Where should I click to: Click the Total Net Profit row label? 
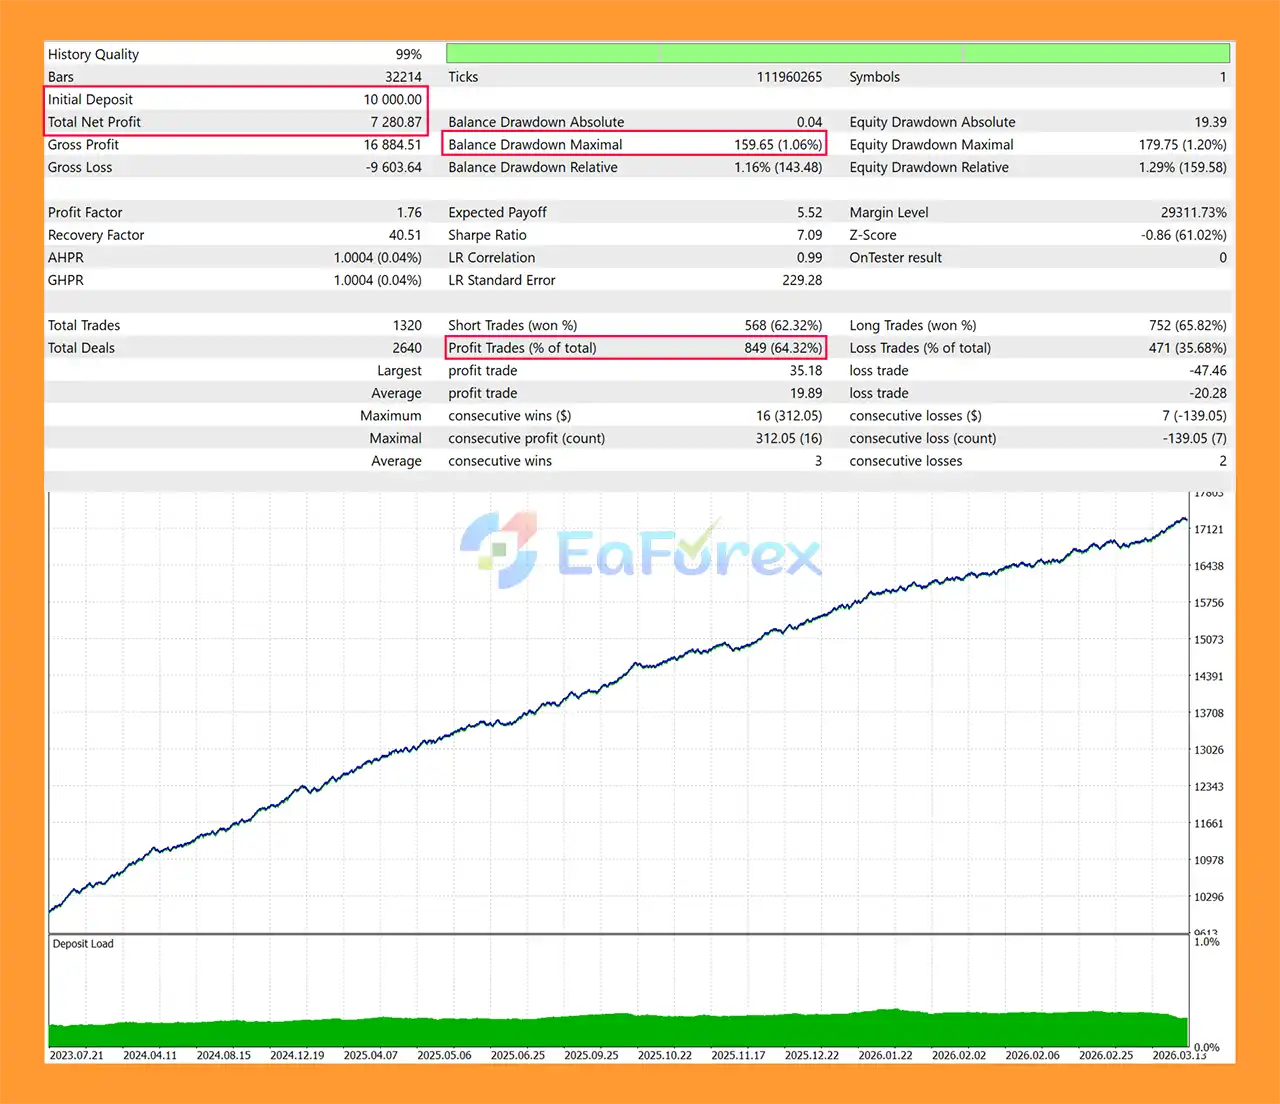coord(94,122)
